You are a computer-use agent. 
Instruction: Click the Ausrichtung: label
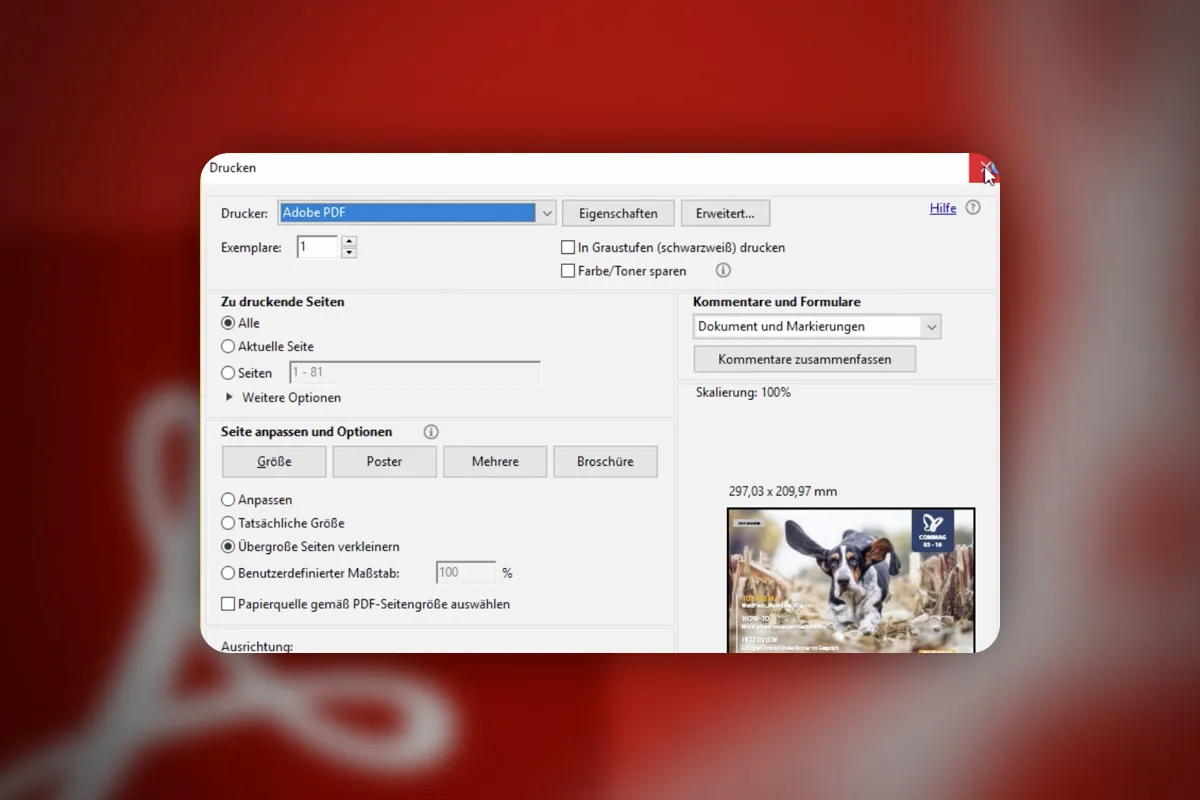pyautogui.click(x=257, y=646)
